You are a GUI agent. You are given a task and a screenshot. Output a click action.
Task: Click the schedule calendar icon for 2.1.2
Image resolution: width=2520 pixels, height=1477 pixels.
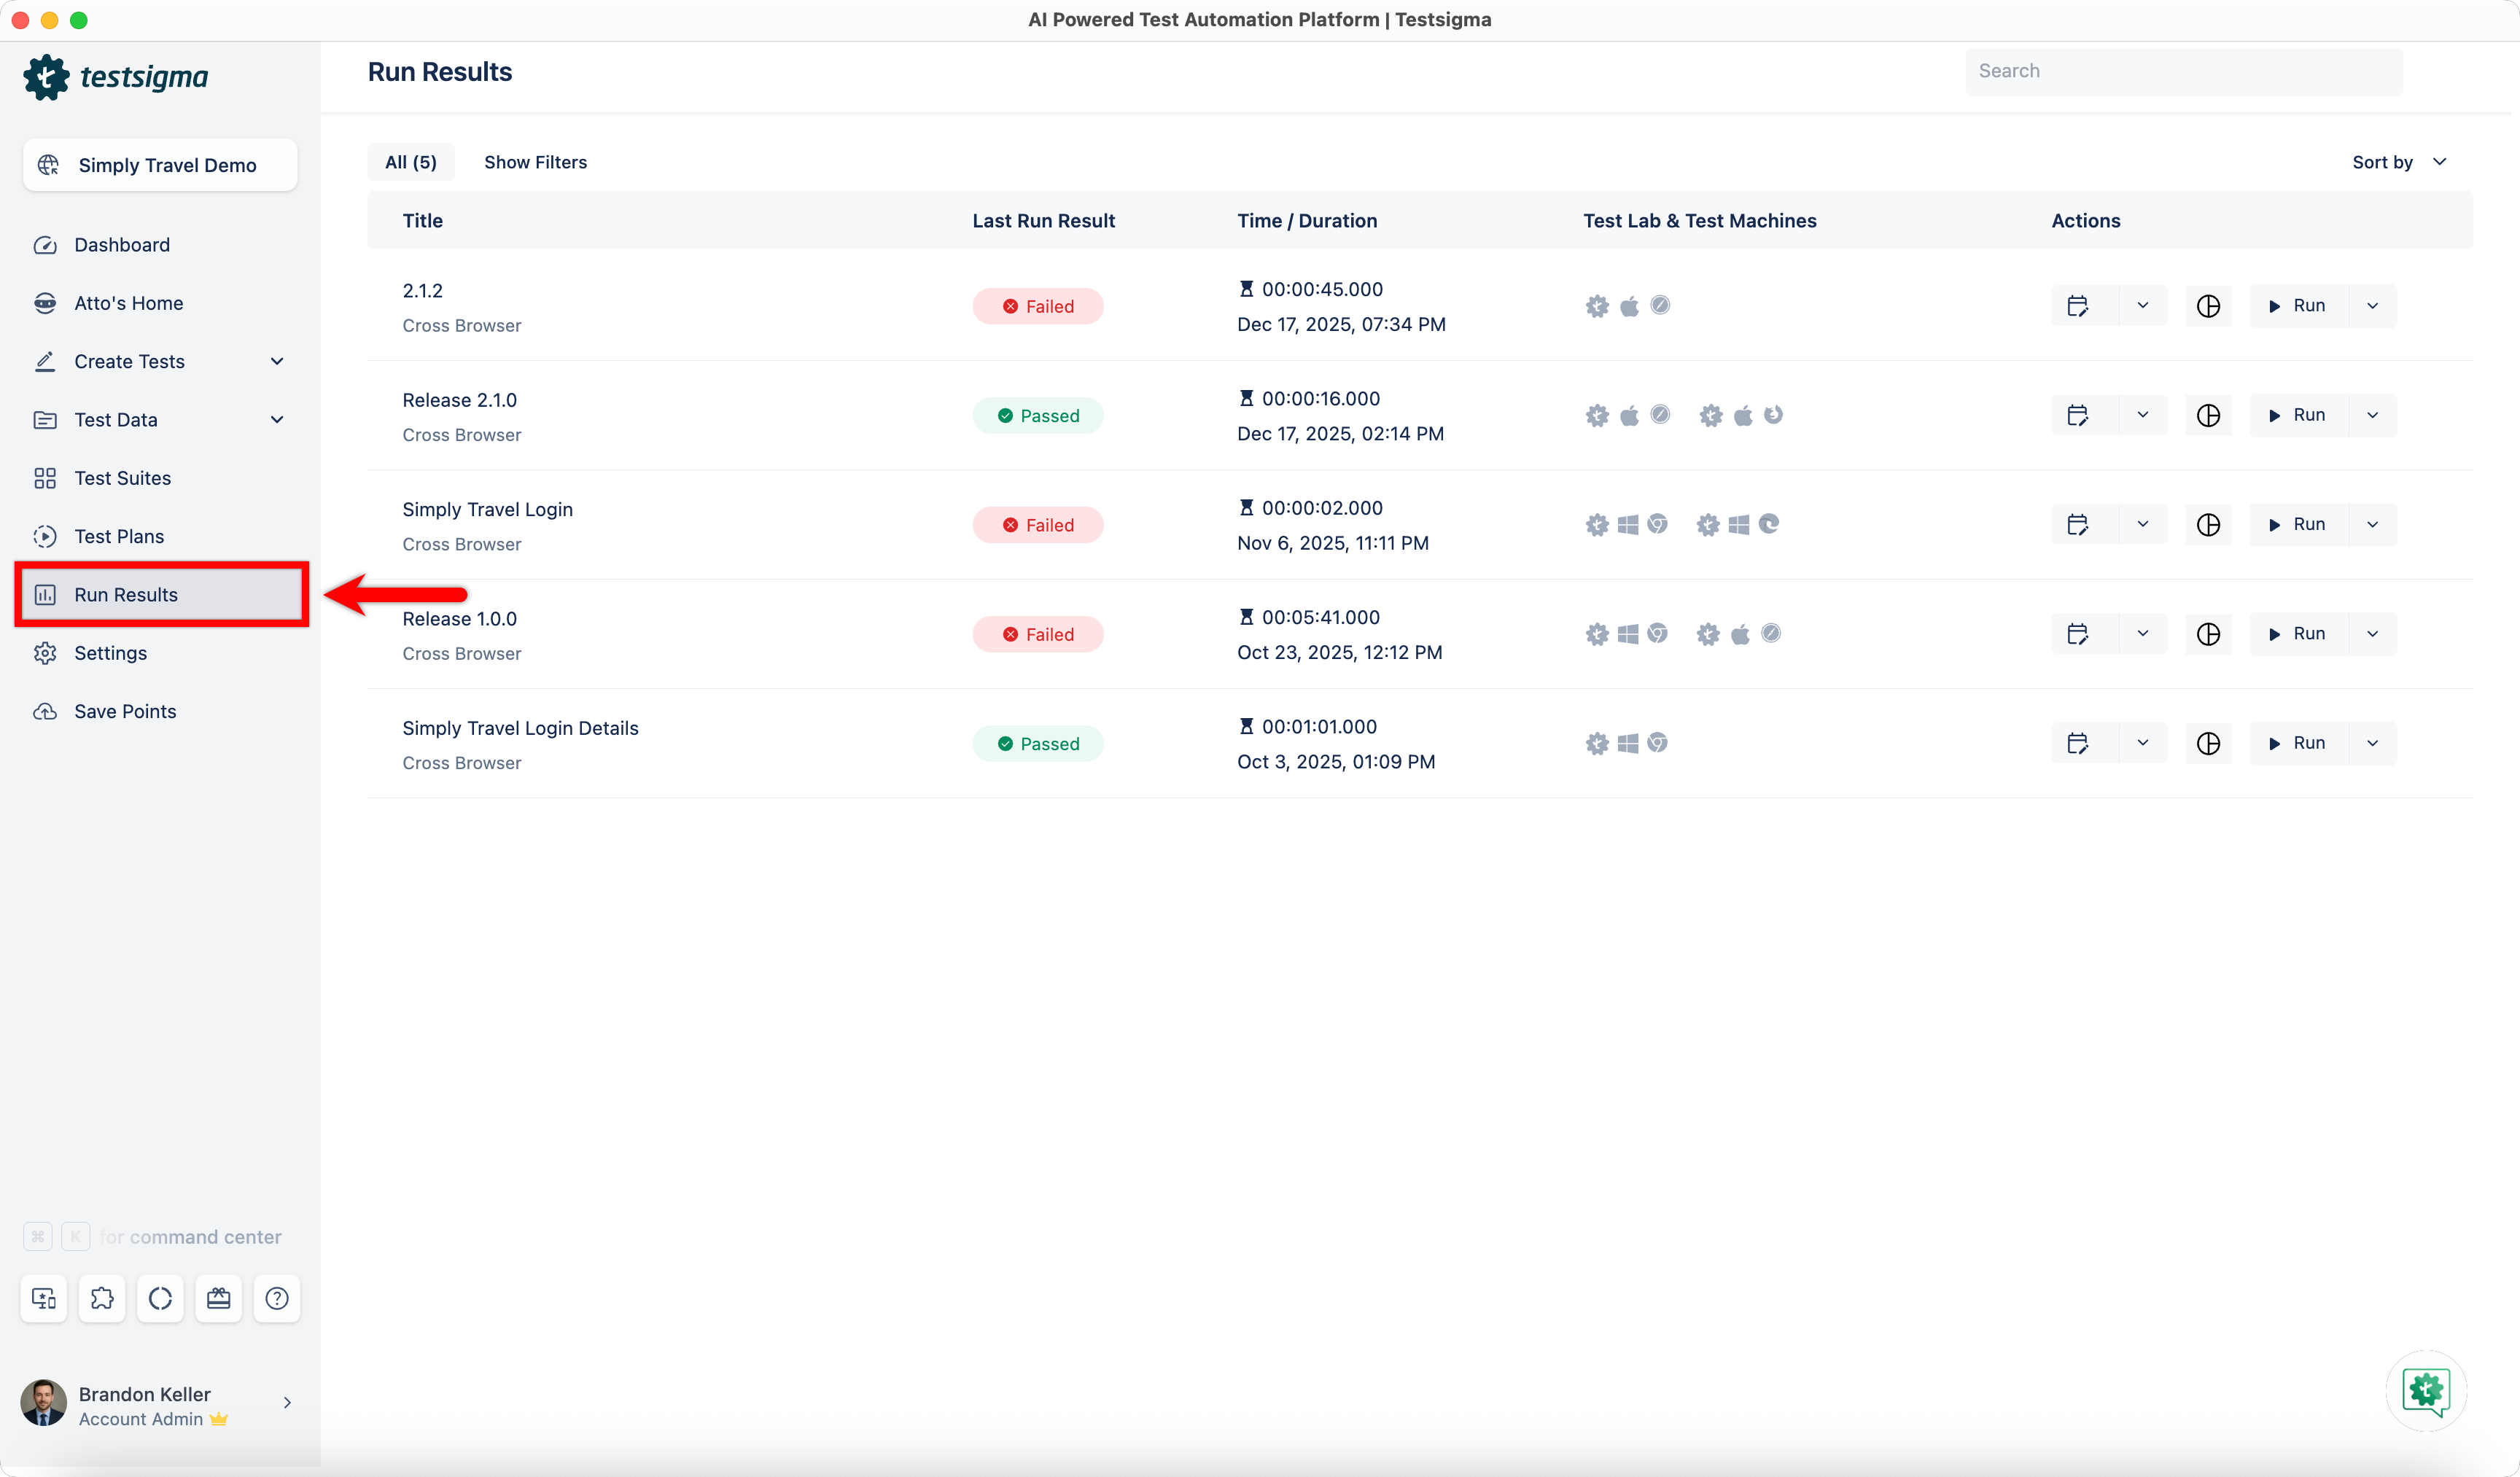2077,306
